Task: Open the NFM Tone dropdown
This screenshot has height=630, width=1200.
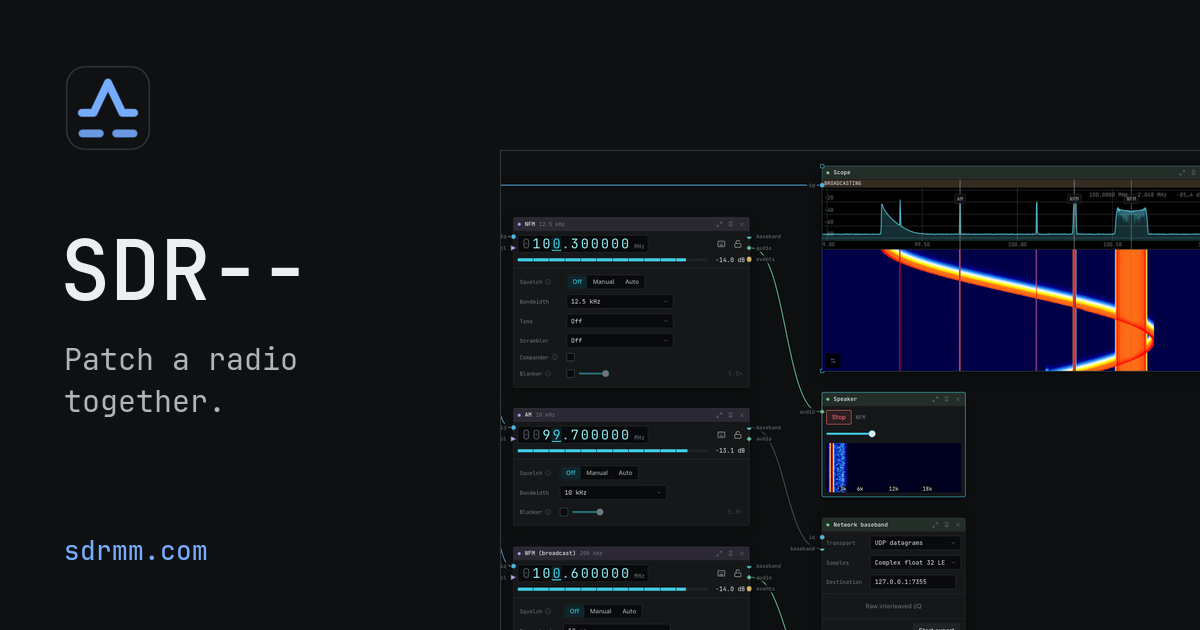Action: click(x=618, y=321)
